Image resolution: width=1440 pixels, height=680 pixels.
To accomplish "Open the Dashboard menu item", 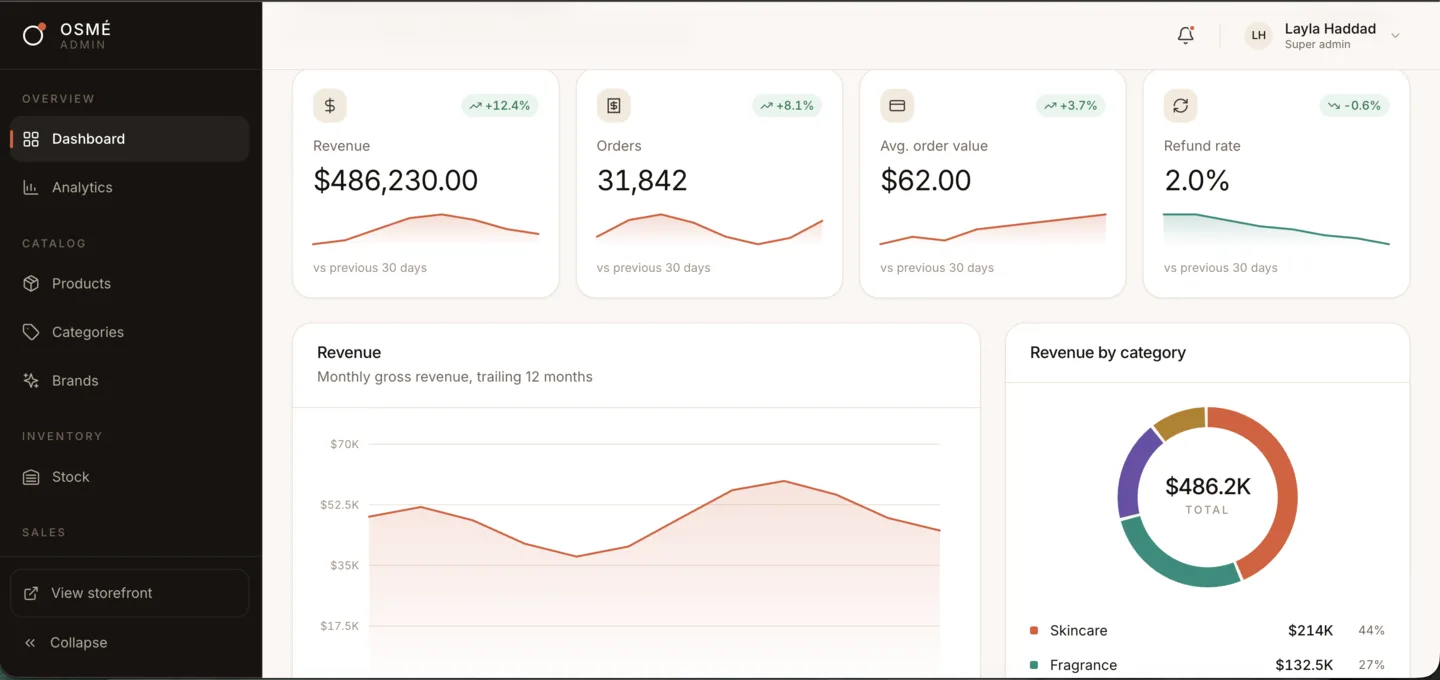I will [x=130, y=139].
